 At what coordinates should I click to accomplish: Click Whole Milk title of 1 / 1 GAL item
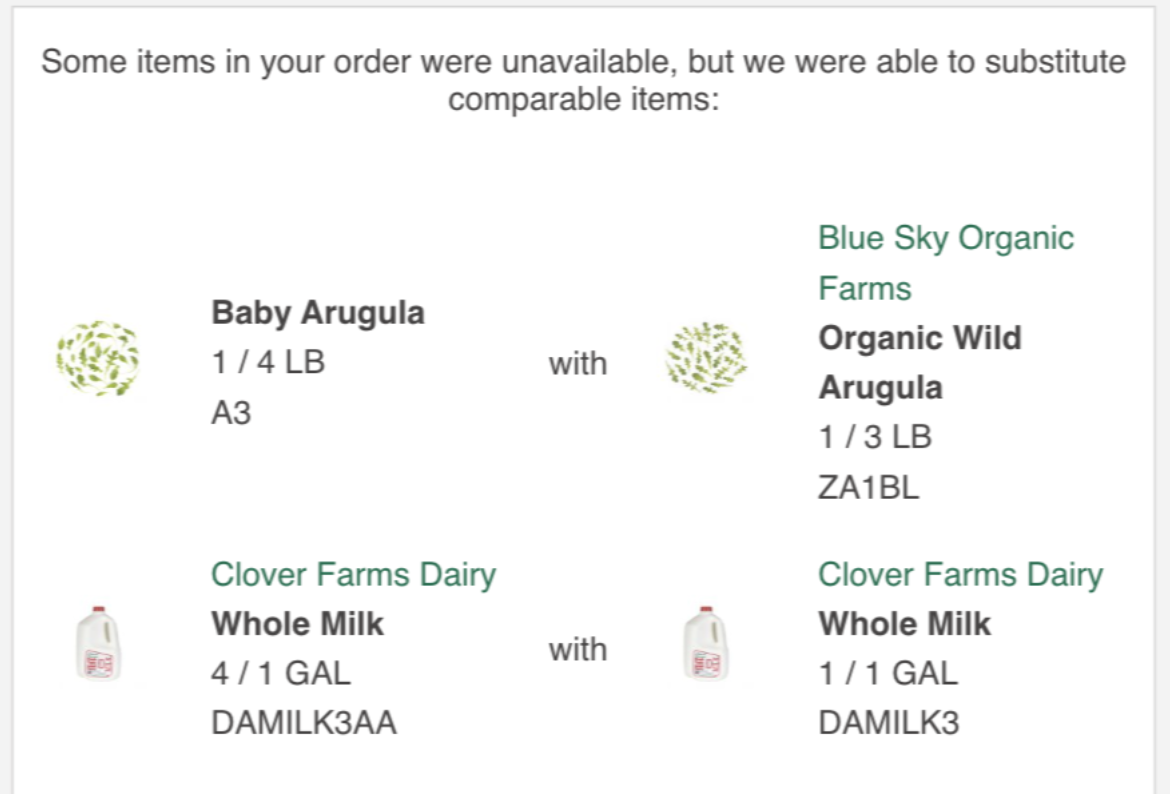(904, 624)
